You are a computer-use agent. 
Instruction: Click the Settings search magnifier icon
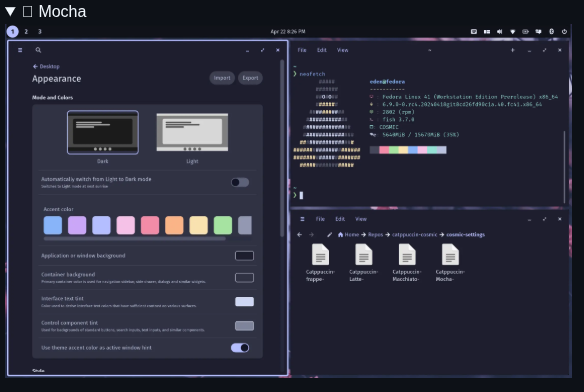(38, 50)
